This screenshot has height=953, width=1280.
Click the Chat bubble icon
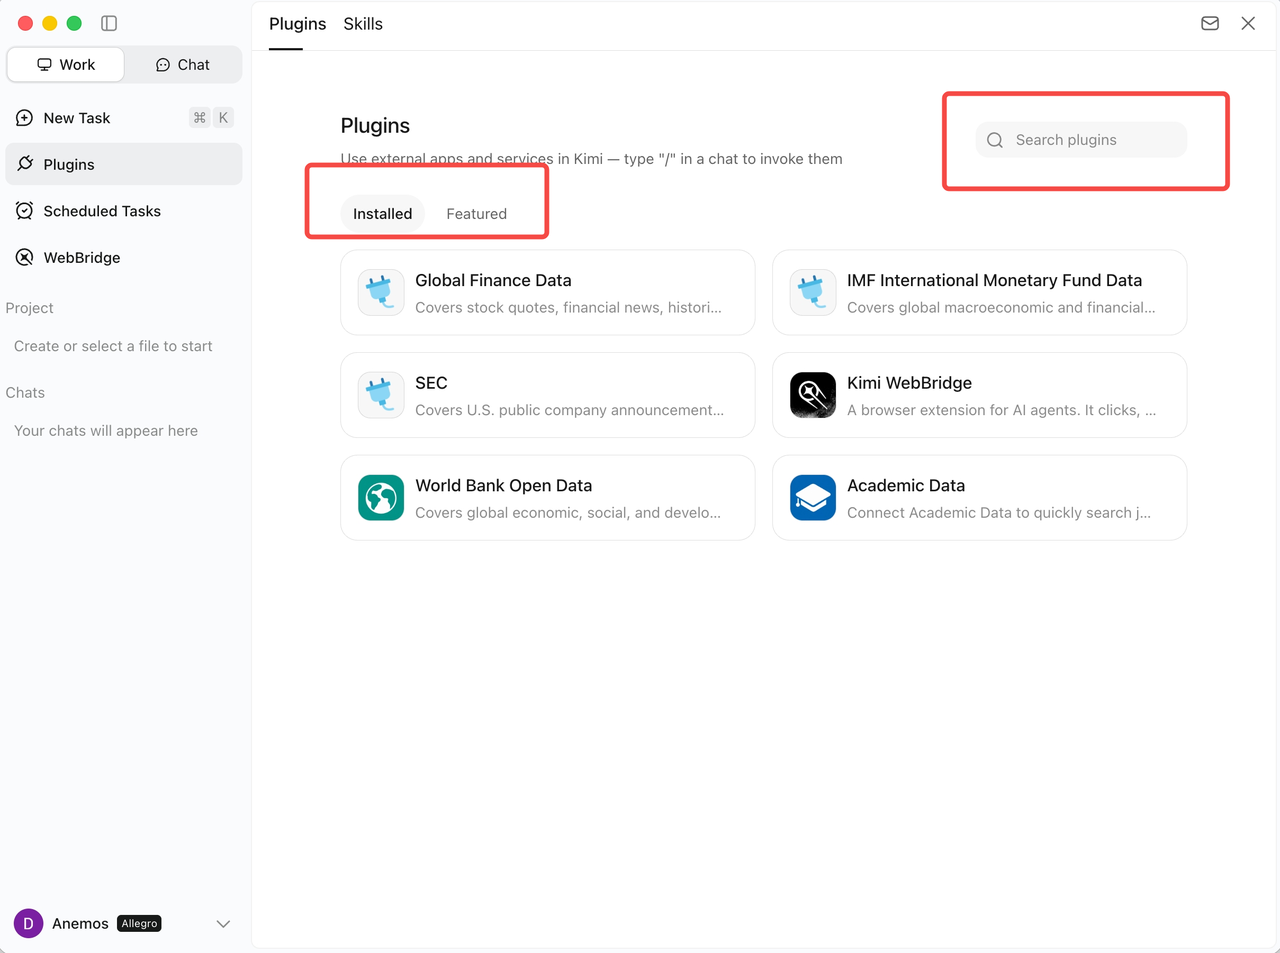[x=163, y=65]
